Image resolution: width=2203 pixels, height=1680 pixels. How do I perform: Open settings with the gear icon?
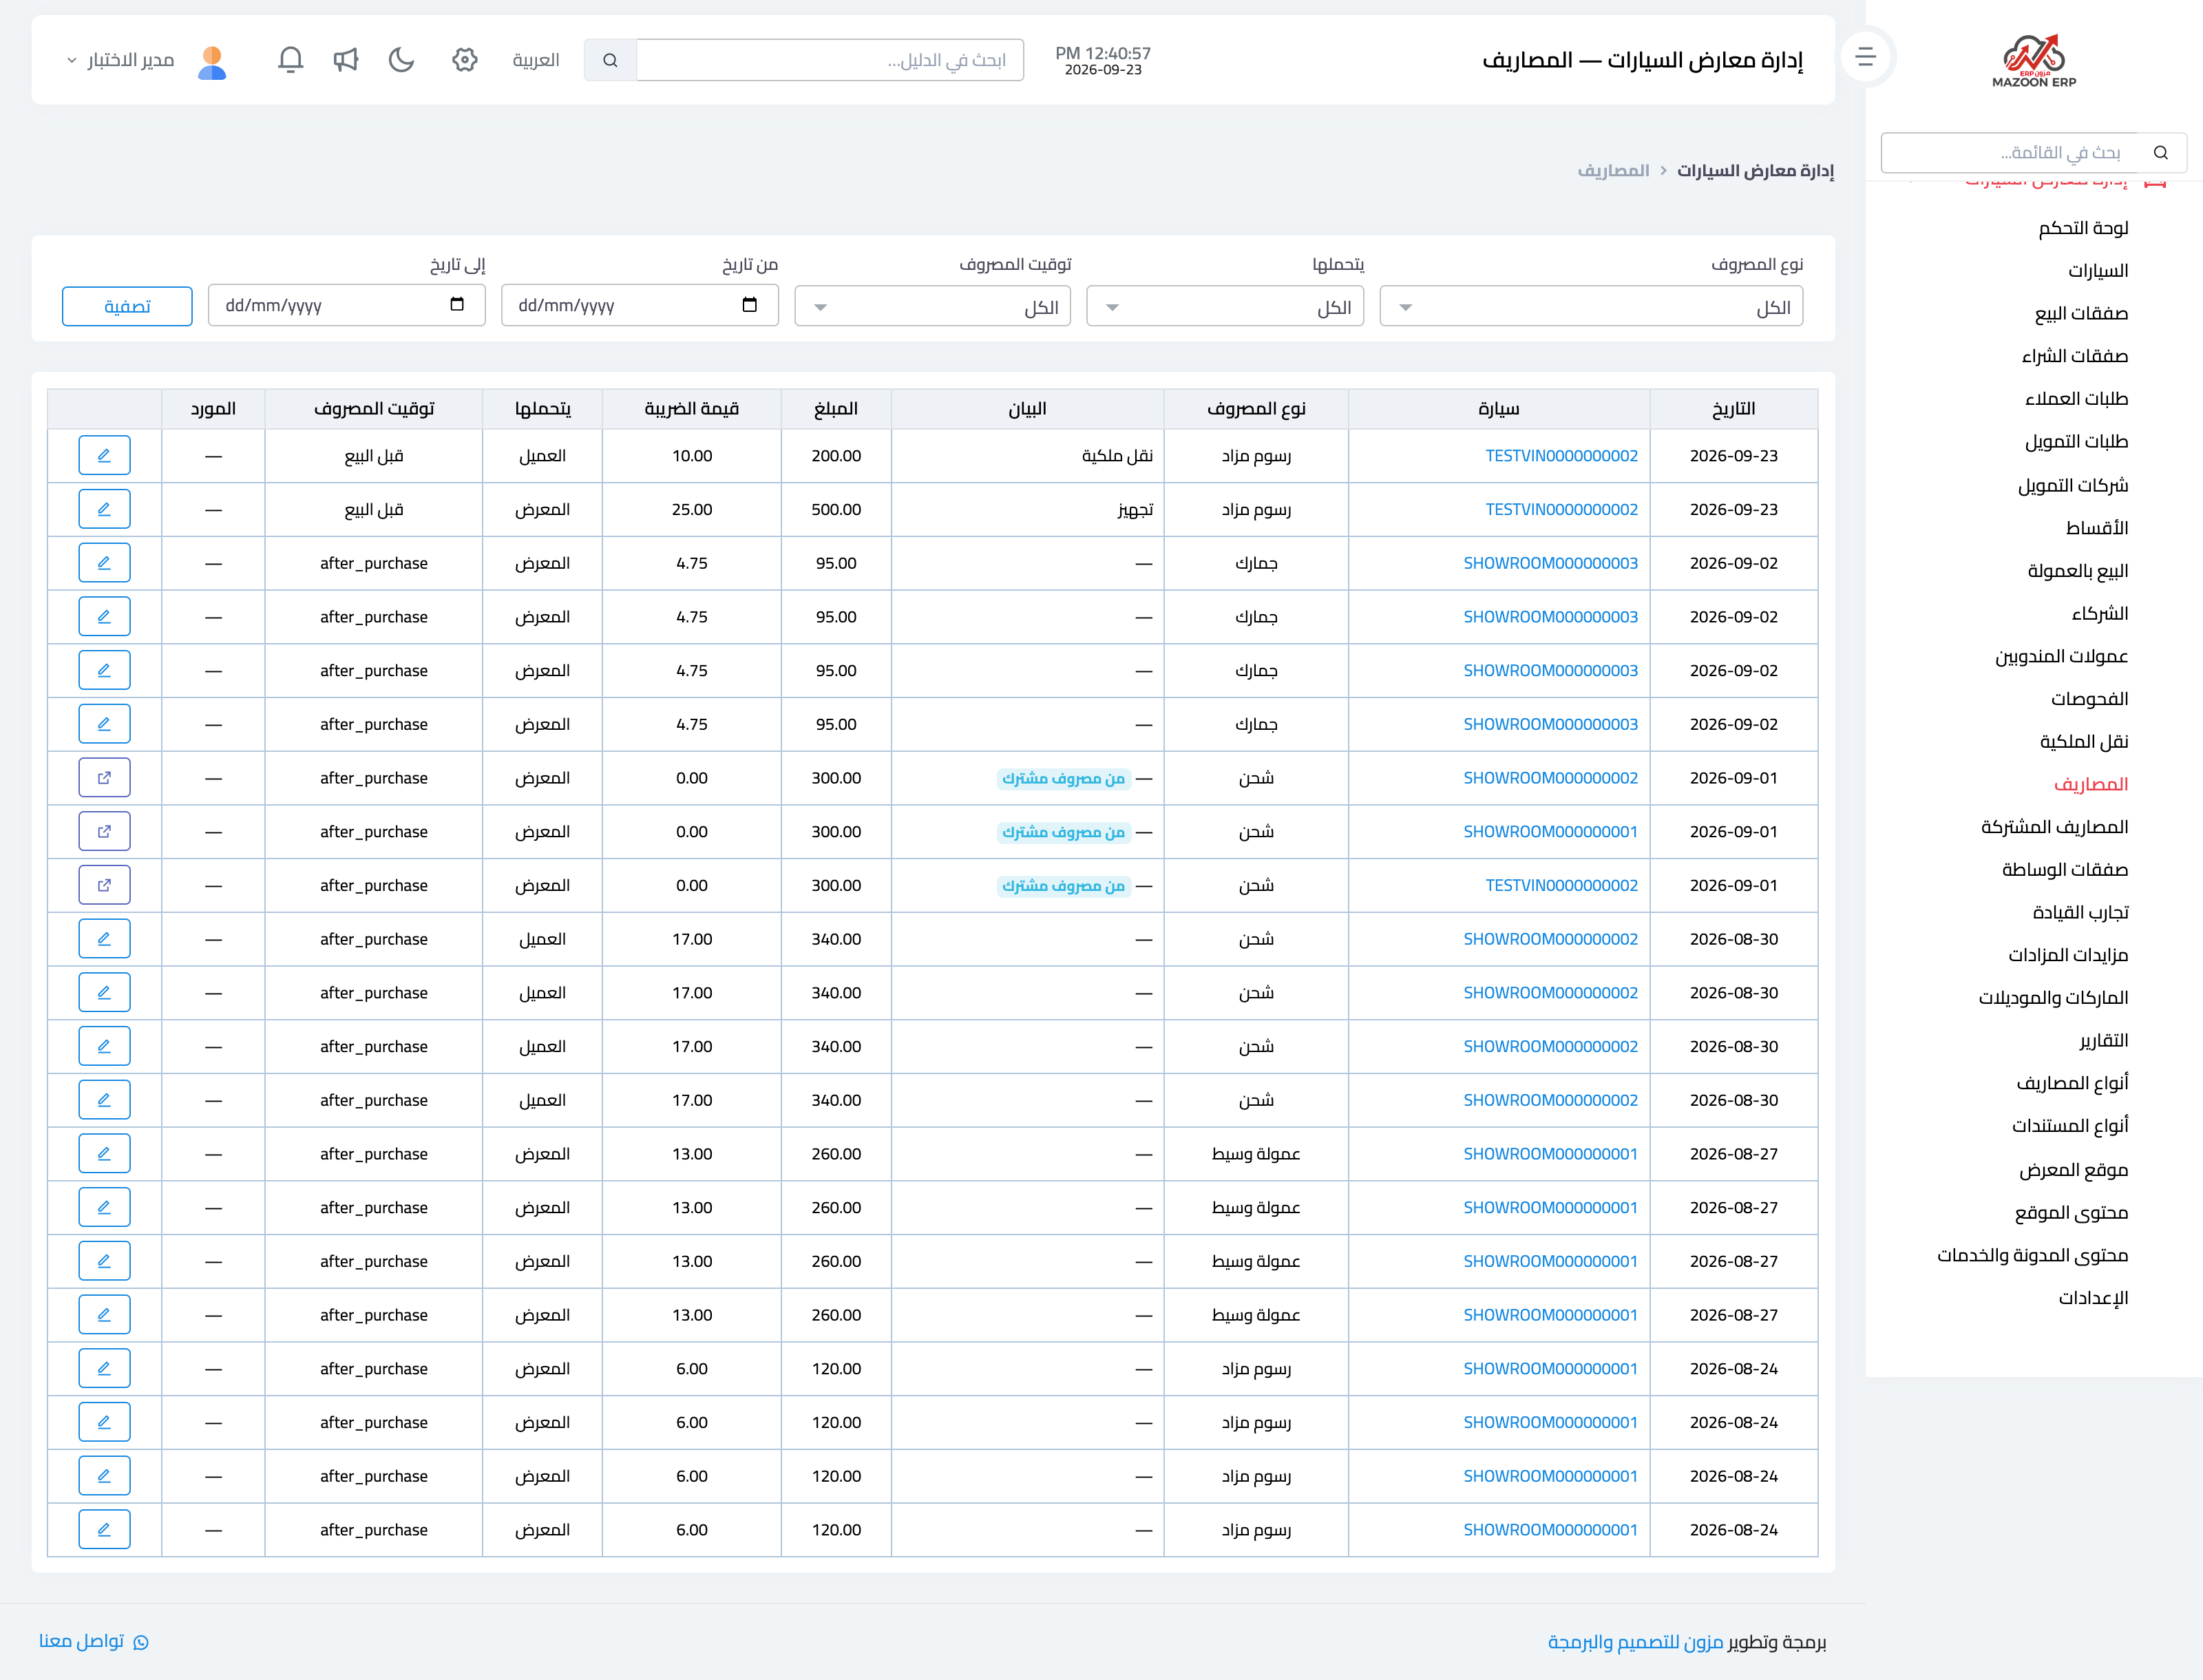pos(464,60)
